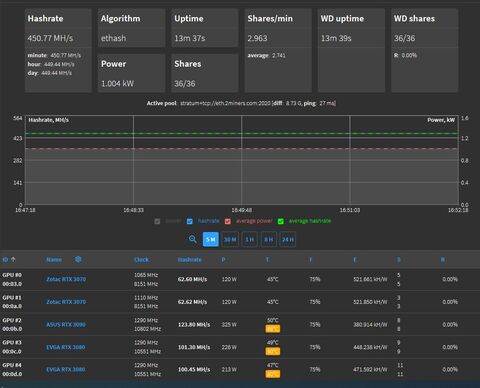This screenshot has height=388, width=480.
Task: Click the 100.45 MH/s hashrate cell
Action: point(194,370)
